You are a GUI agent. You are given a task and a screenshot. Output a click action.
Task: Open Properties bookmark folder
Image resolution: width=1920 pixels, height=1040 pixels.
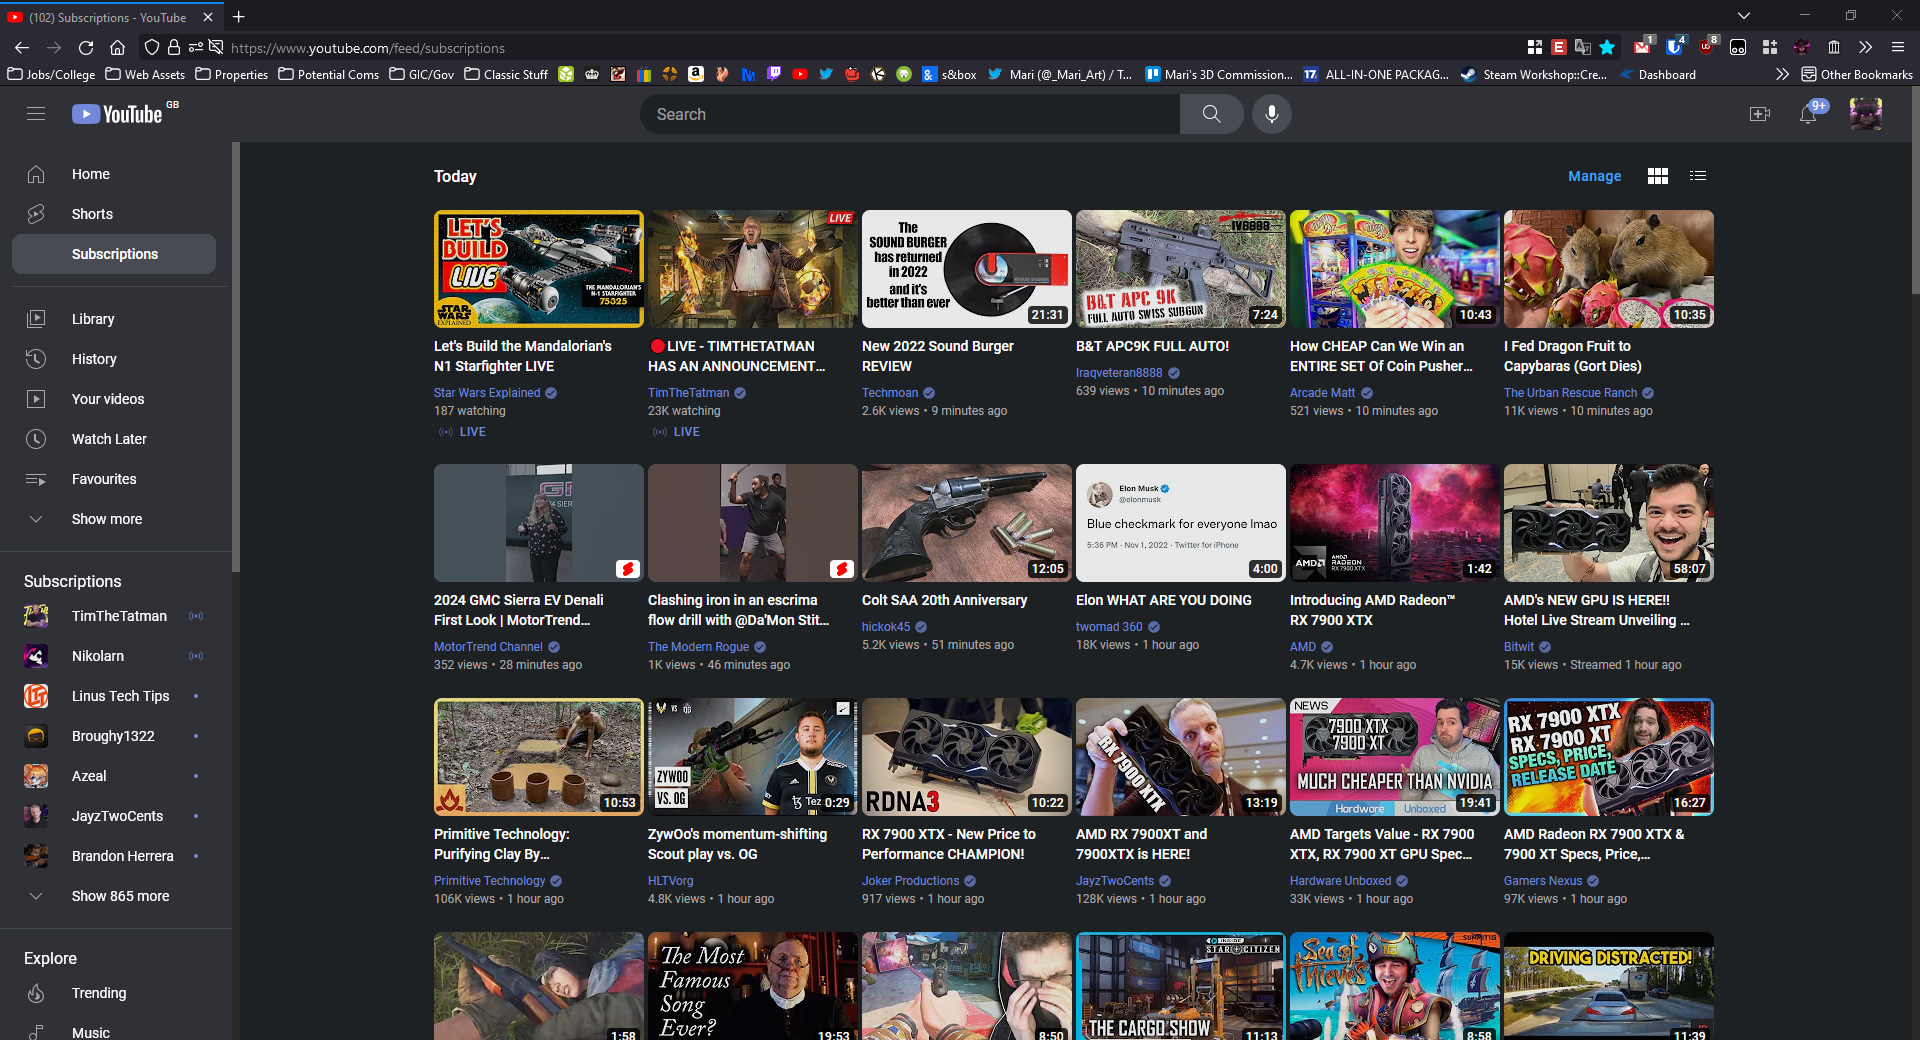tap(232, 74)
